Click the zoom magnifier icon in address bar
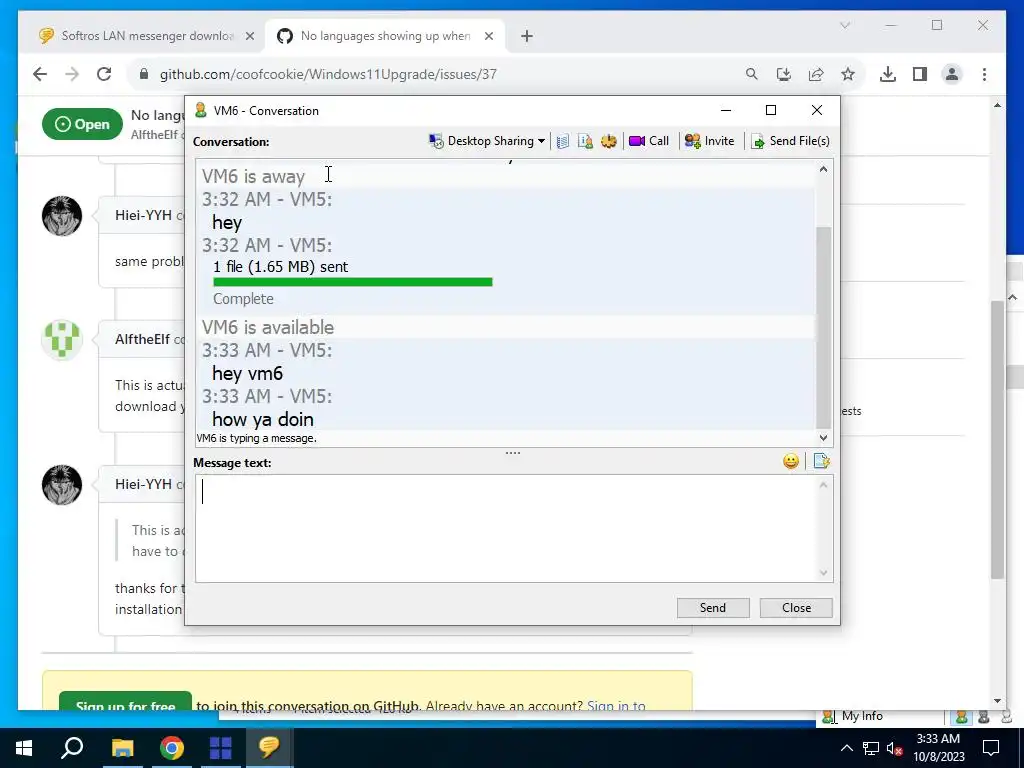Viewport: 1024px width, 768px height. (752, 74)
